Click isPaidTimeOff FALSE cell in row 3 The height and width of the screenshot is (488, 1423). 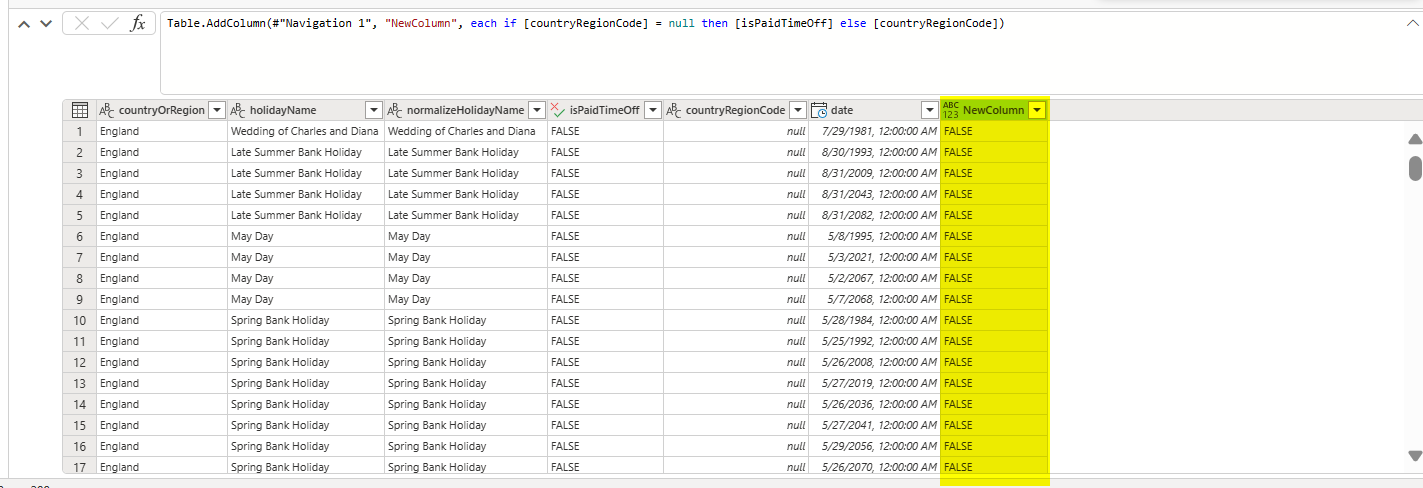[605, 173]
